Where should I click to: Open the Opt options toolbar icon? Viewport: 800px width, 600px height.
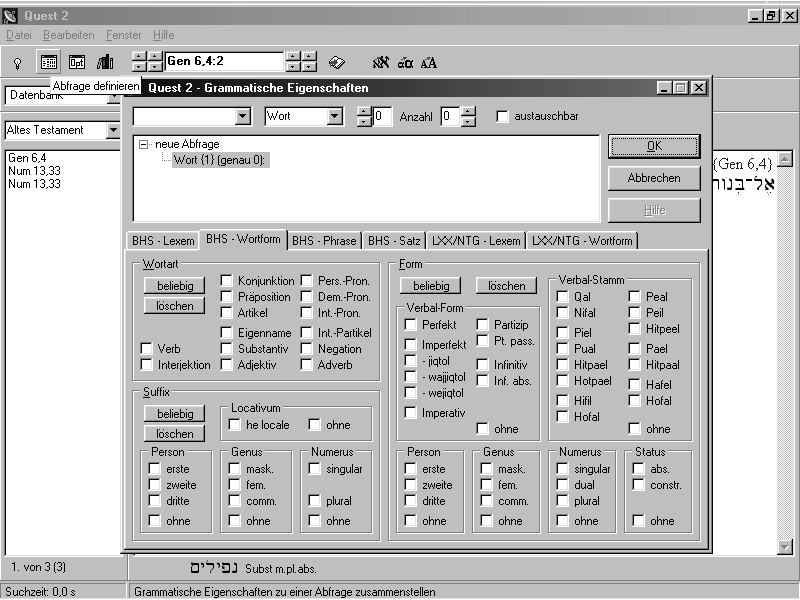[x=76, y=62]
